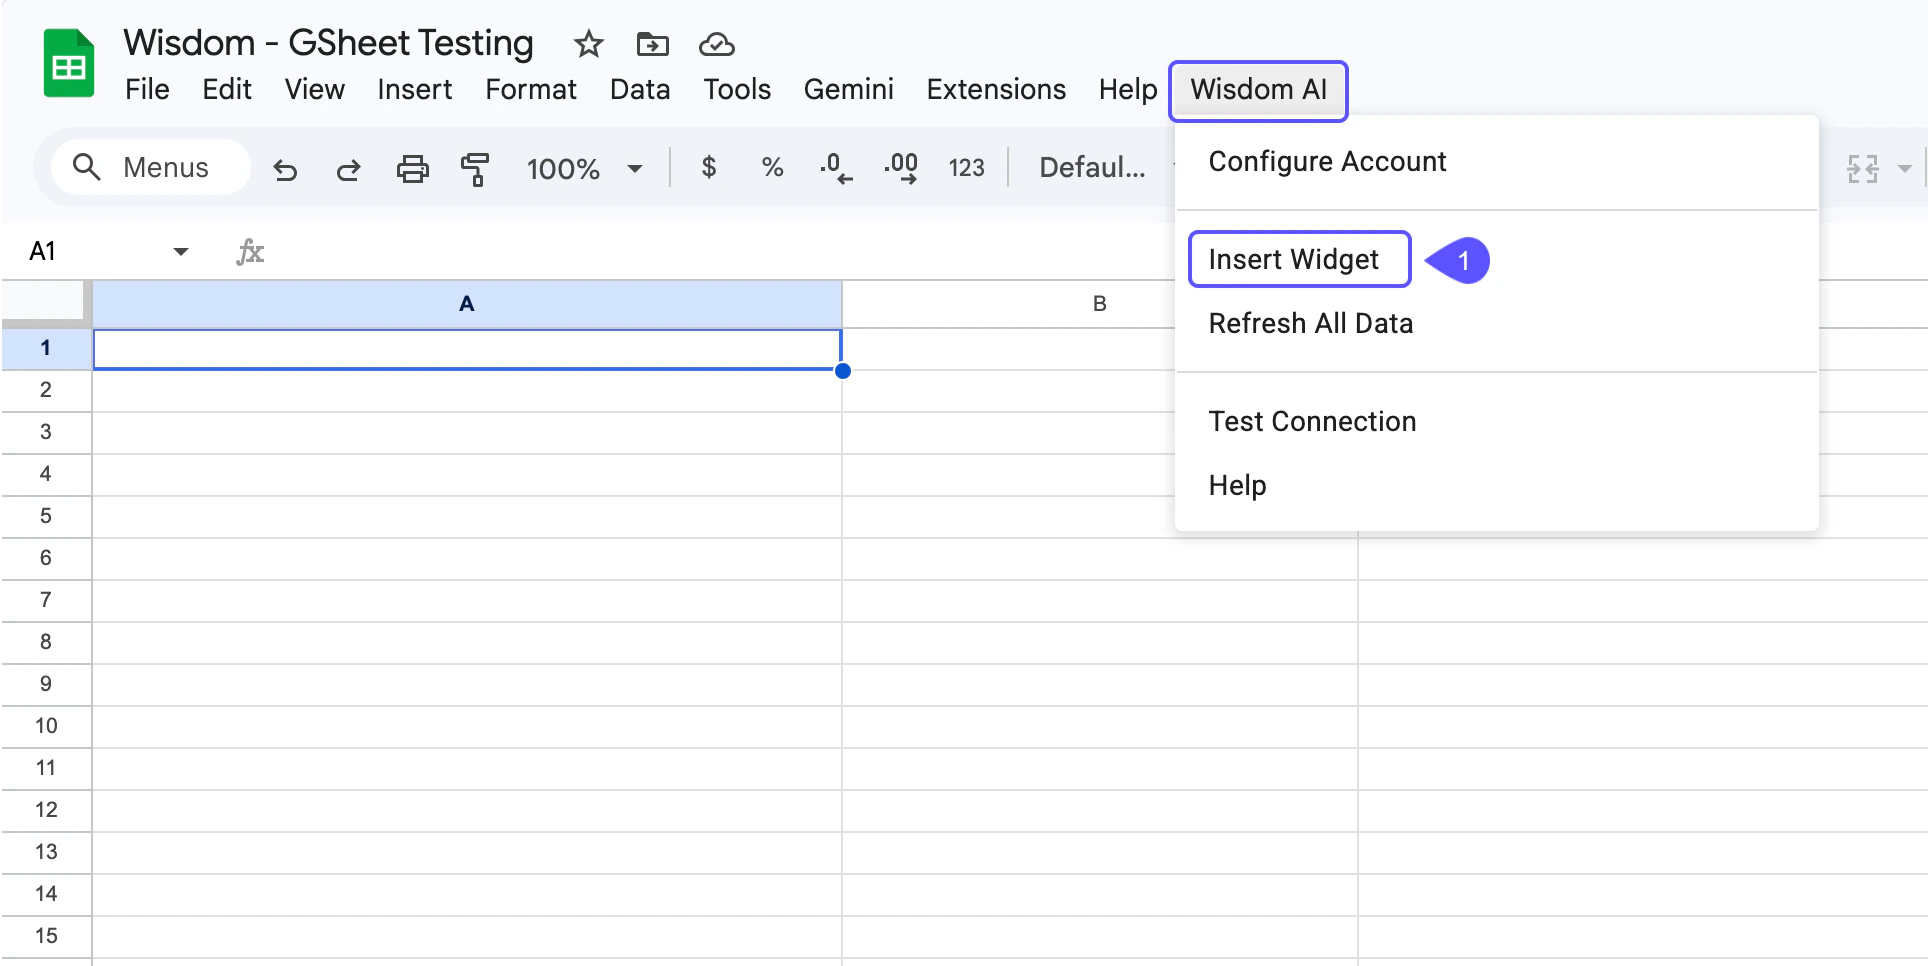Click the merge cells icon
Screen dimensions: 1928x966
tap(1862, 168)
